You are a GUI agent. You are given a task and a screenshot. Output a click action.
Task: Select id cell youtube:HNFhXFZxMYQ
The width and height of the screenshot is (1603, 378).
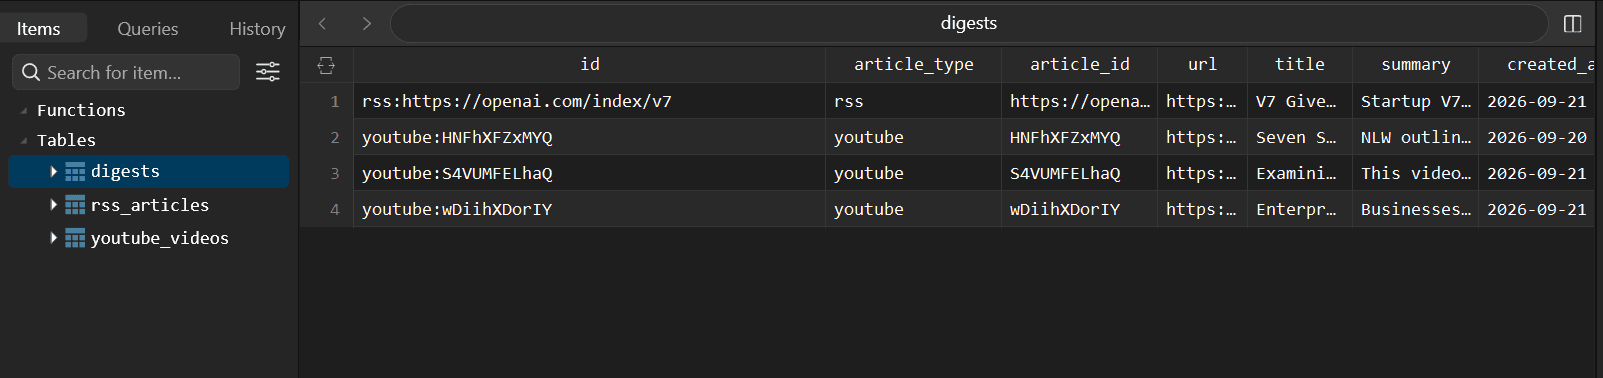point(590,137)
